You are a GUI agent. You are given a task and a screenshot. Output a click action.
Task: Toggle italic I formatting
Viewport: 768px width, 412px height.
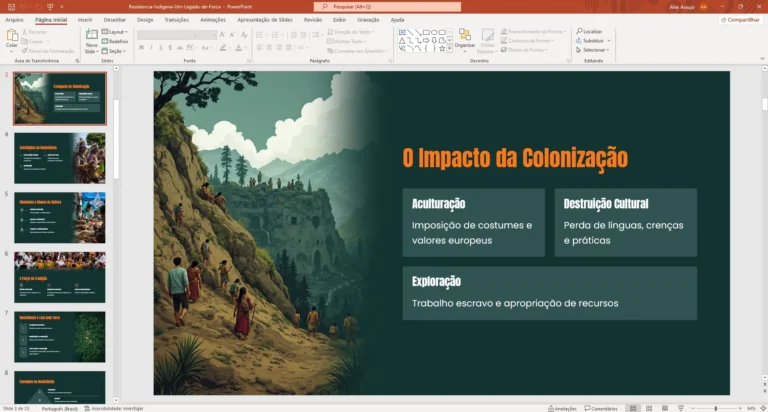point(151,48)
